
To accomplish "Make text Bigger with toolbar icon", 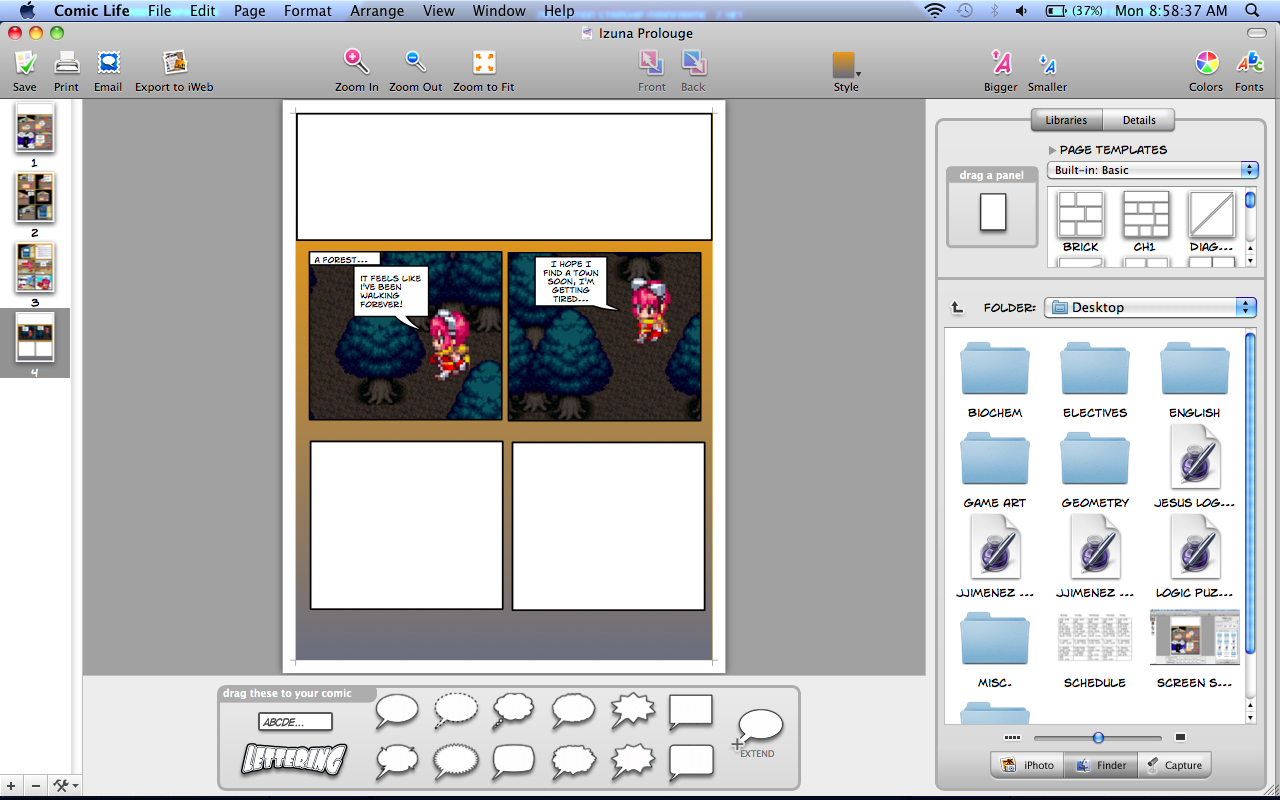I will (x=1000, y=64).
